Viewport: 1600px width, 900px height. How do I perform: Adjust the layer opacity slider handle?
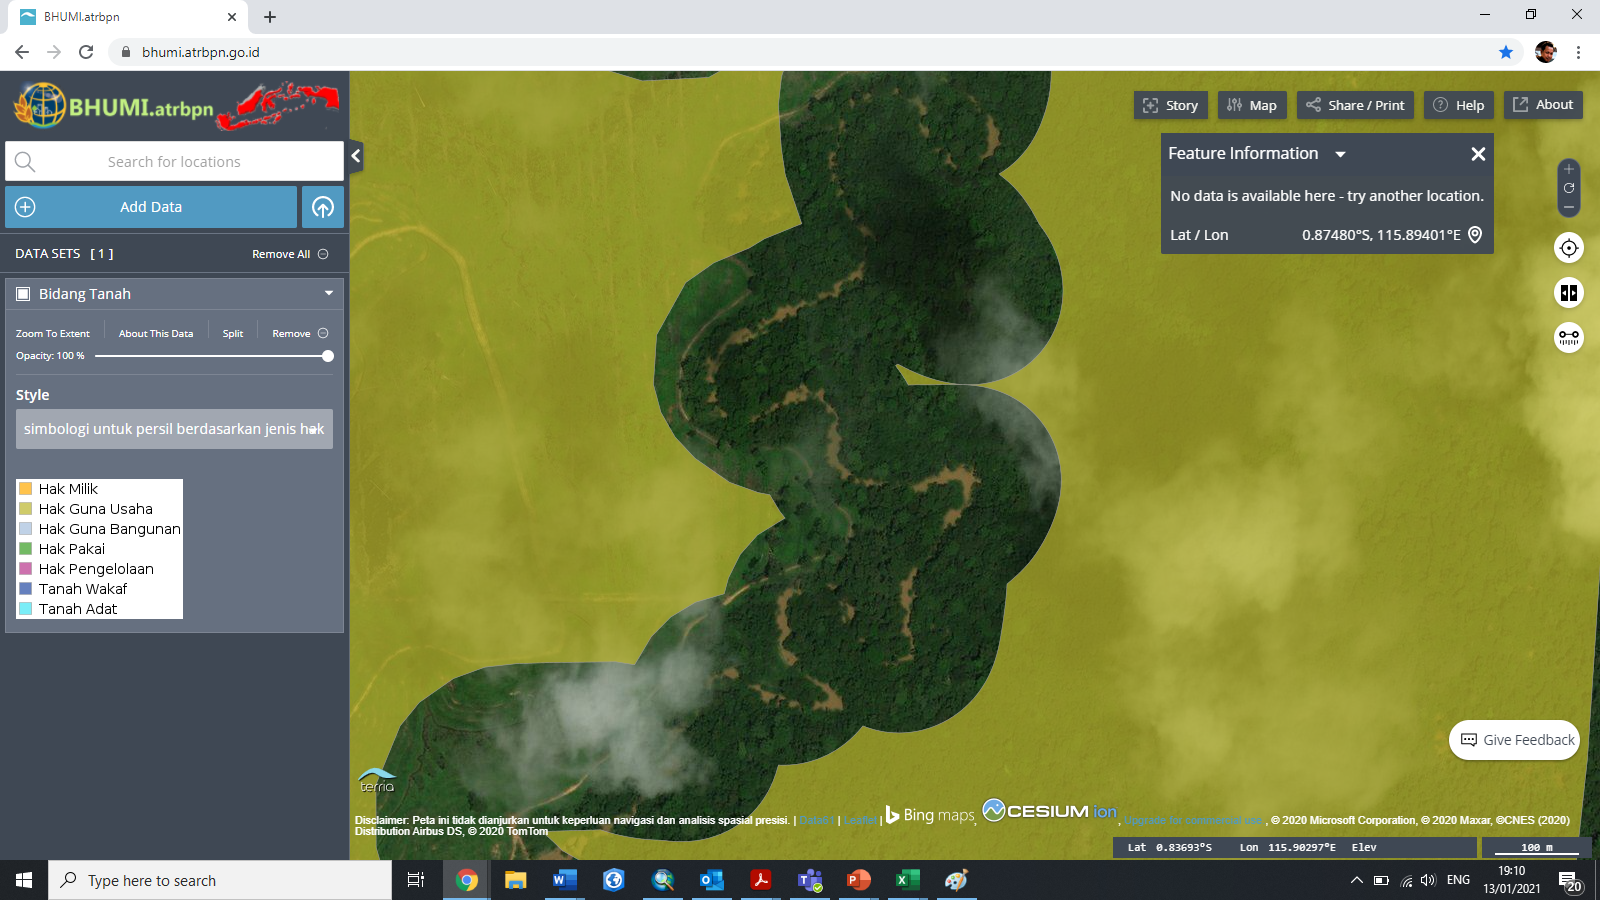click(x=327, y=356)
